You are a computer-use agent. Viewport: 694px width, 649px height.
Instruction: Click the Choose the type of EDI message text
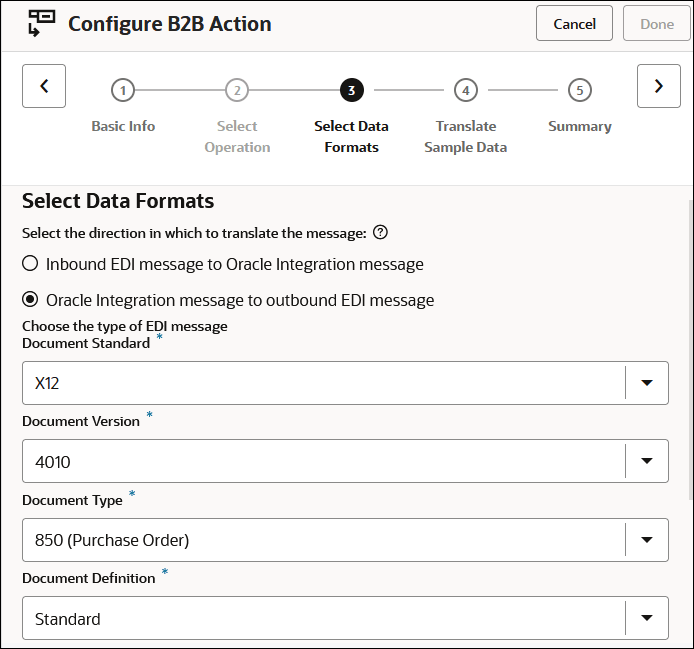[x=125, y=326]
